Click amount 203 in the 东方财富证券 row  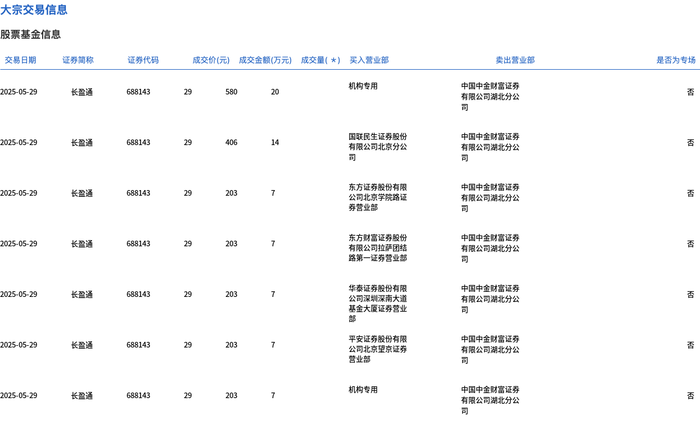coord(231,244)
